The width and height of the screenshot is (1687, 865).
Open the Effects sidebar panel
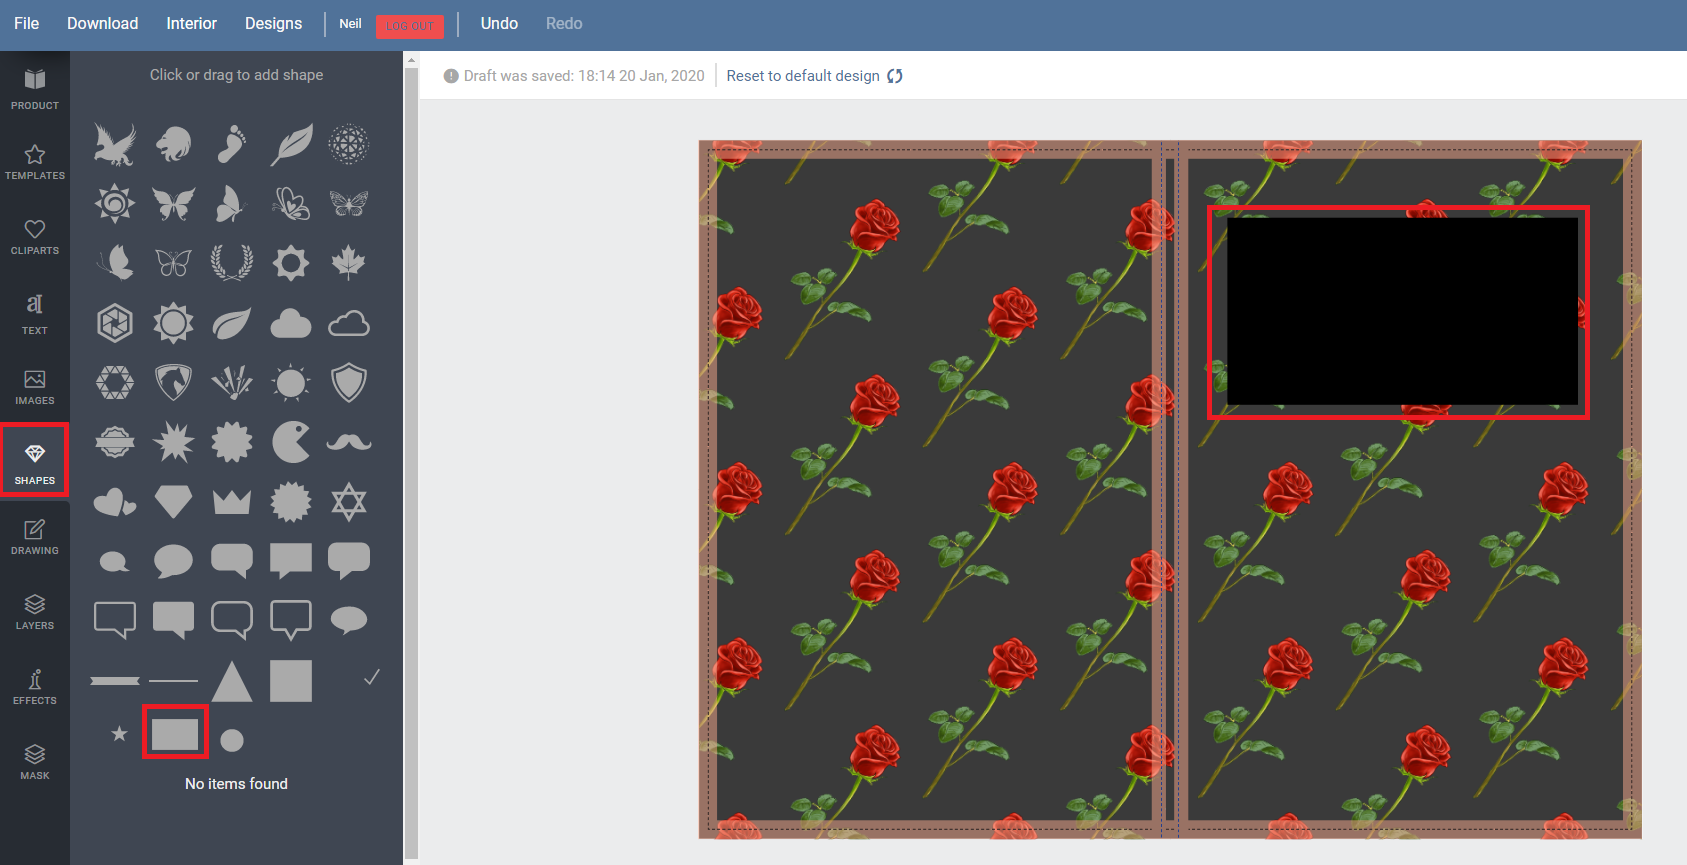click(35, 687)
